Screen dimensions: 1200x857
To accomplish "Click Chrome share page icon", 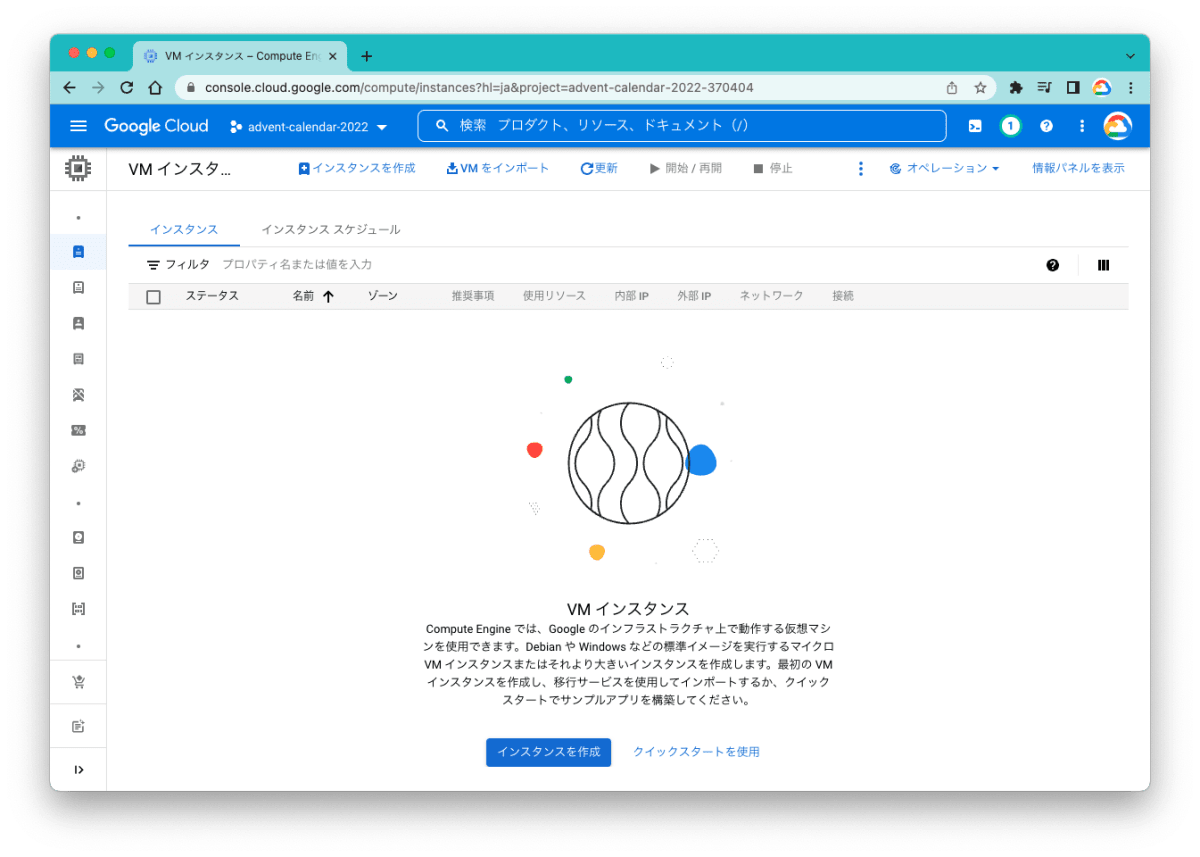I will pos(952,88).
